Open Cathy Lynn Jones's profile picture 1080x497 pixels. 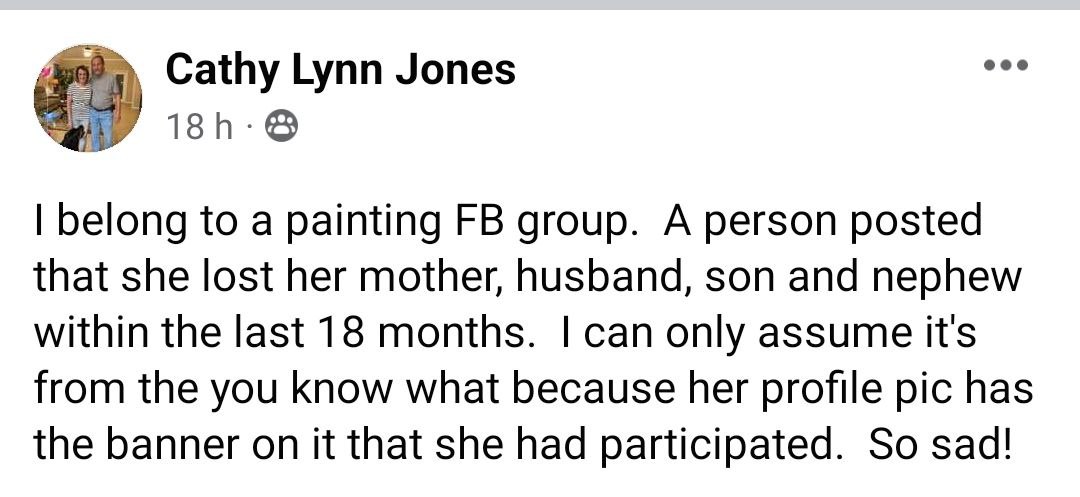click(89, 98)
